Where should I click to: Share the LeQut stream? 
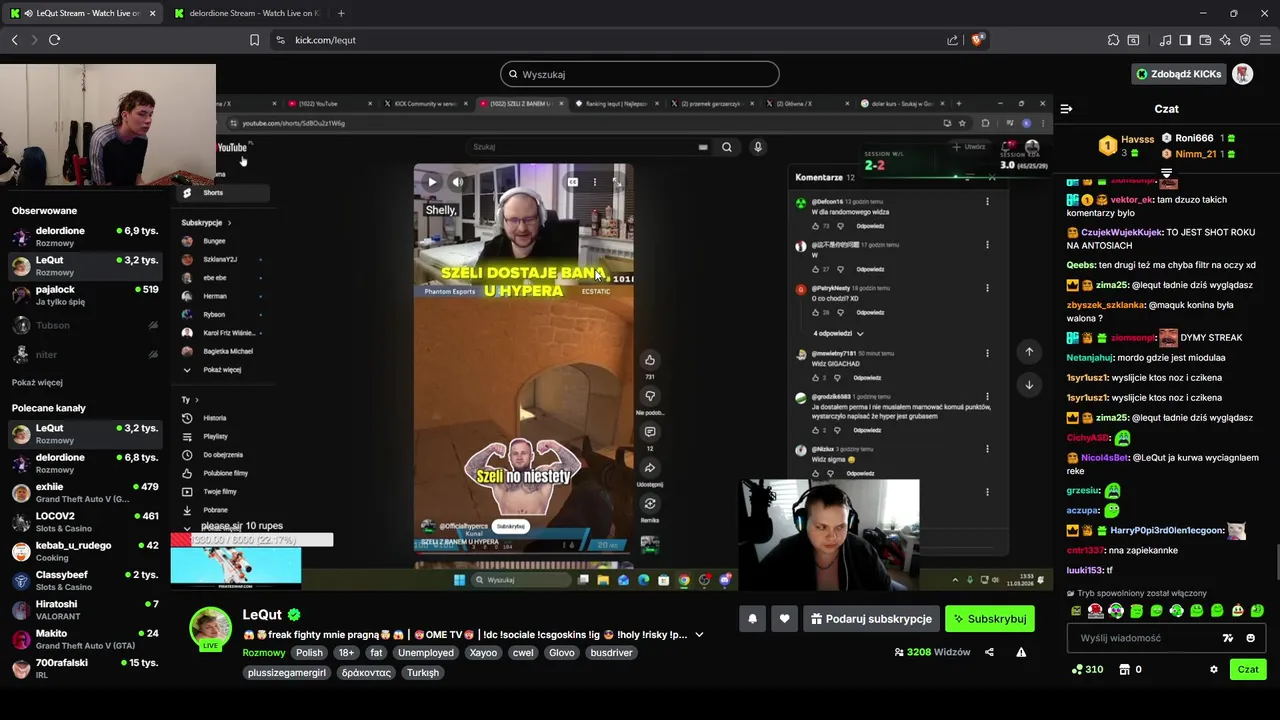click(x=989, y=652)
